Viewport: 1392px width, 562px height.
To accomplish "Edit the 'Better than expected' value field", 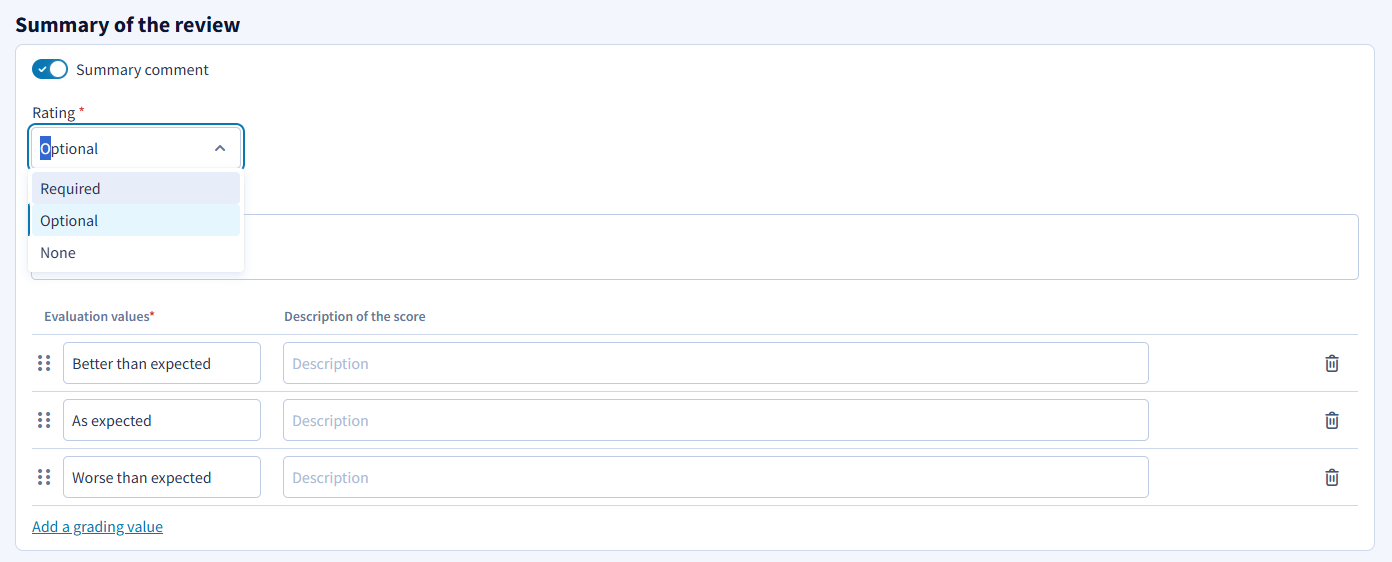I will click(x=162, y=363).
